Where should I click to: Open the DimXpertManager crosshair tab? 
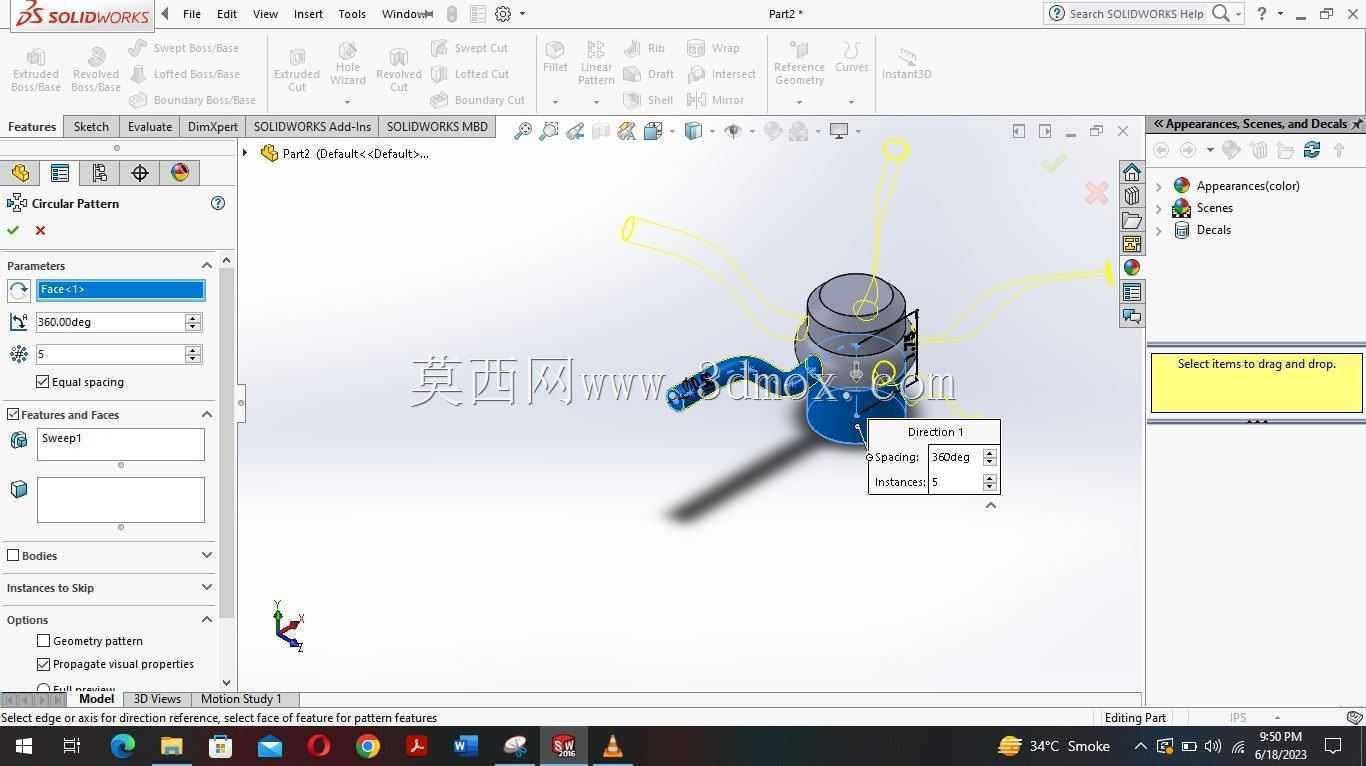pos(140,173)
